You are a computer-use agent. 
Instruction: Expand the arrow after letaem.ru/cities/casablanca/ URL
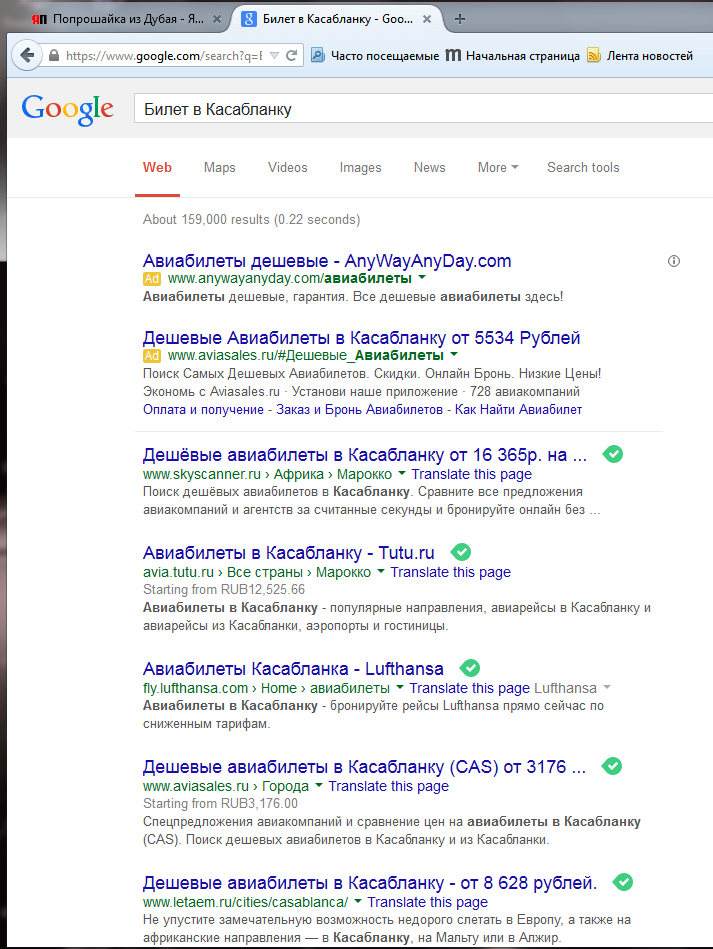(x=358, y=901)
